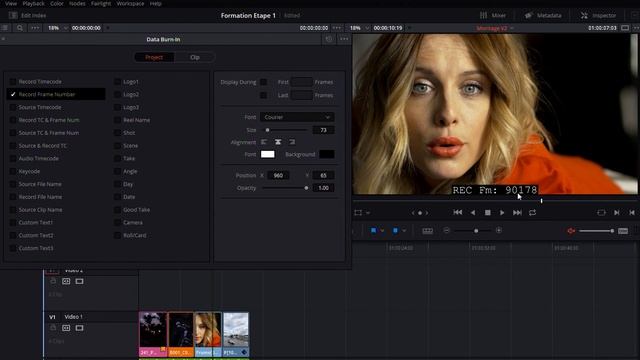Screen dimensions: 640x360
Task: Open the blue marker color dropdown
Action: coord(404,231)
